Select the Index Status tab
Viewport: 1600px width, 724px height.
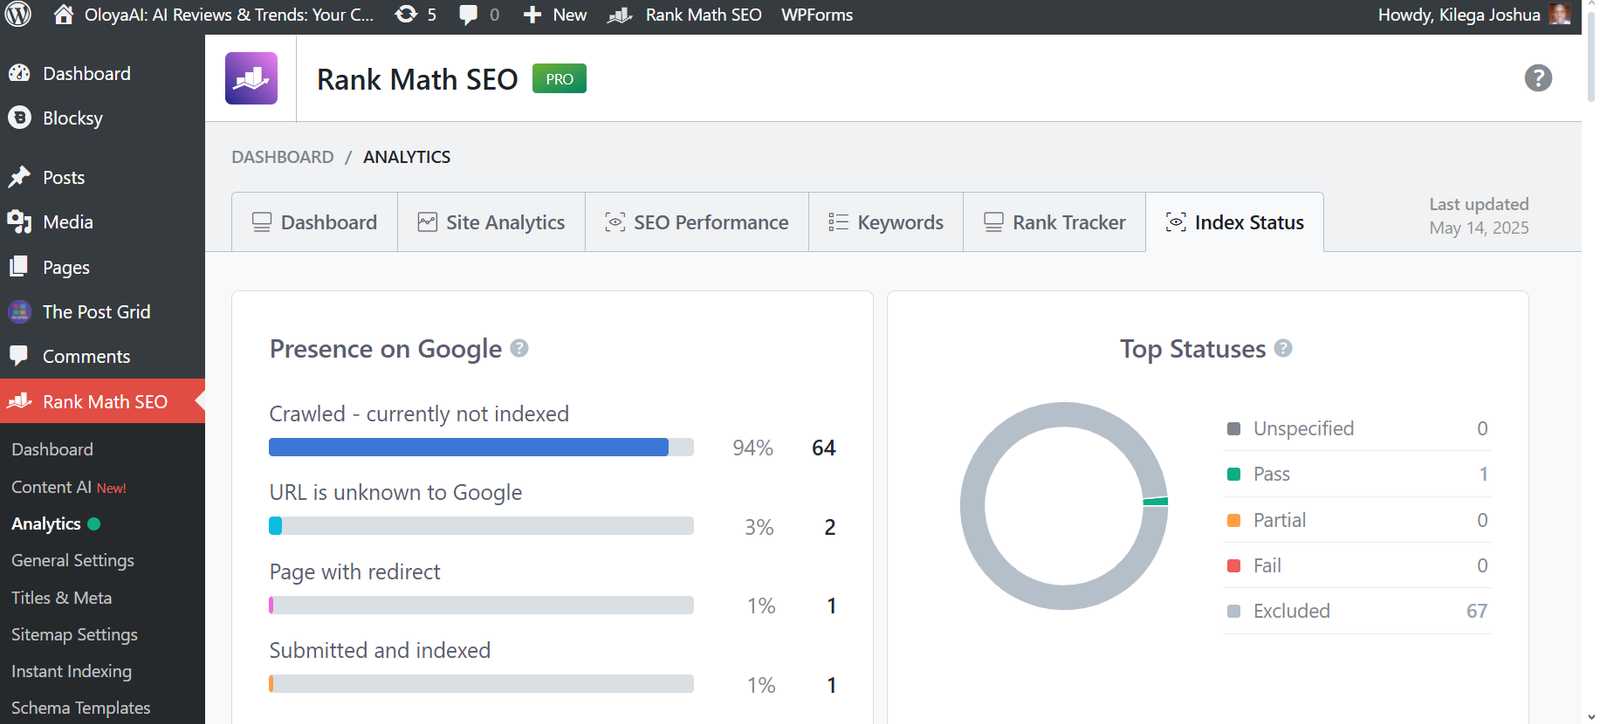(1235, 222)
